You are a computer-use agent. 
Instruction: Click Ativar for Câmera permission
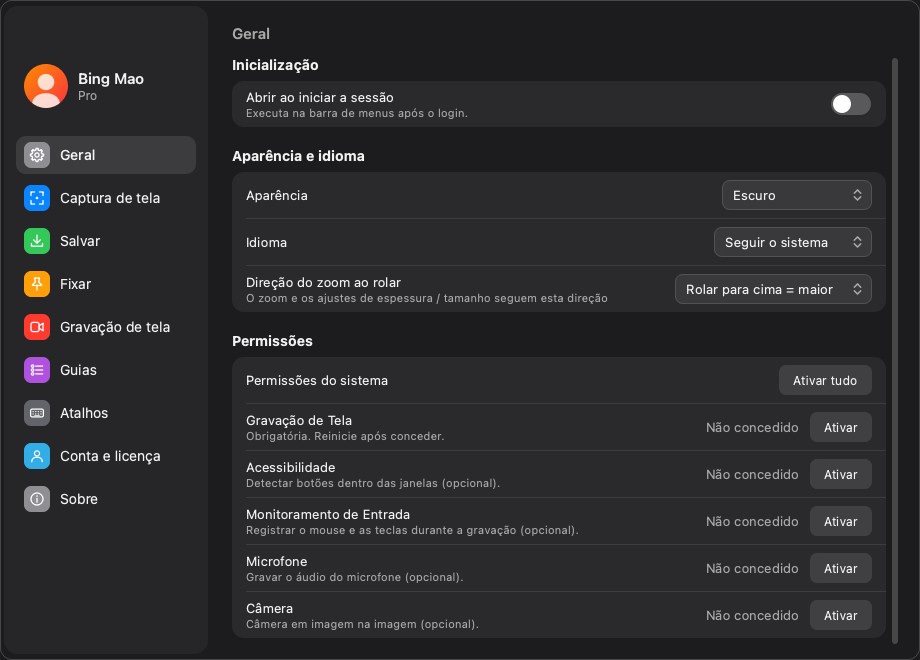[x=840, y=615]
